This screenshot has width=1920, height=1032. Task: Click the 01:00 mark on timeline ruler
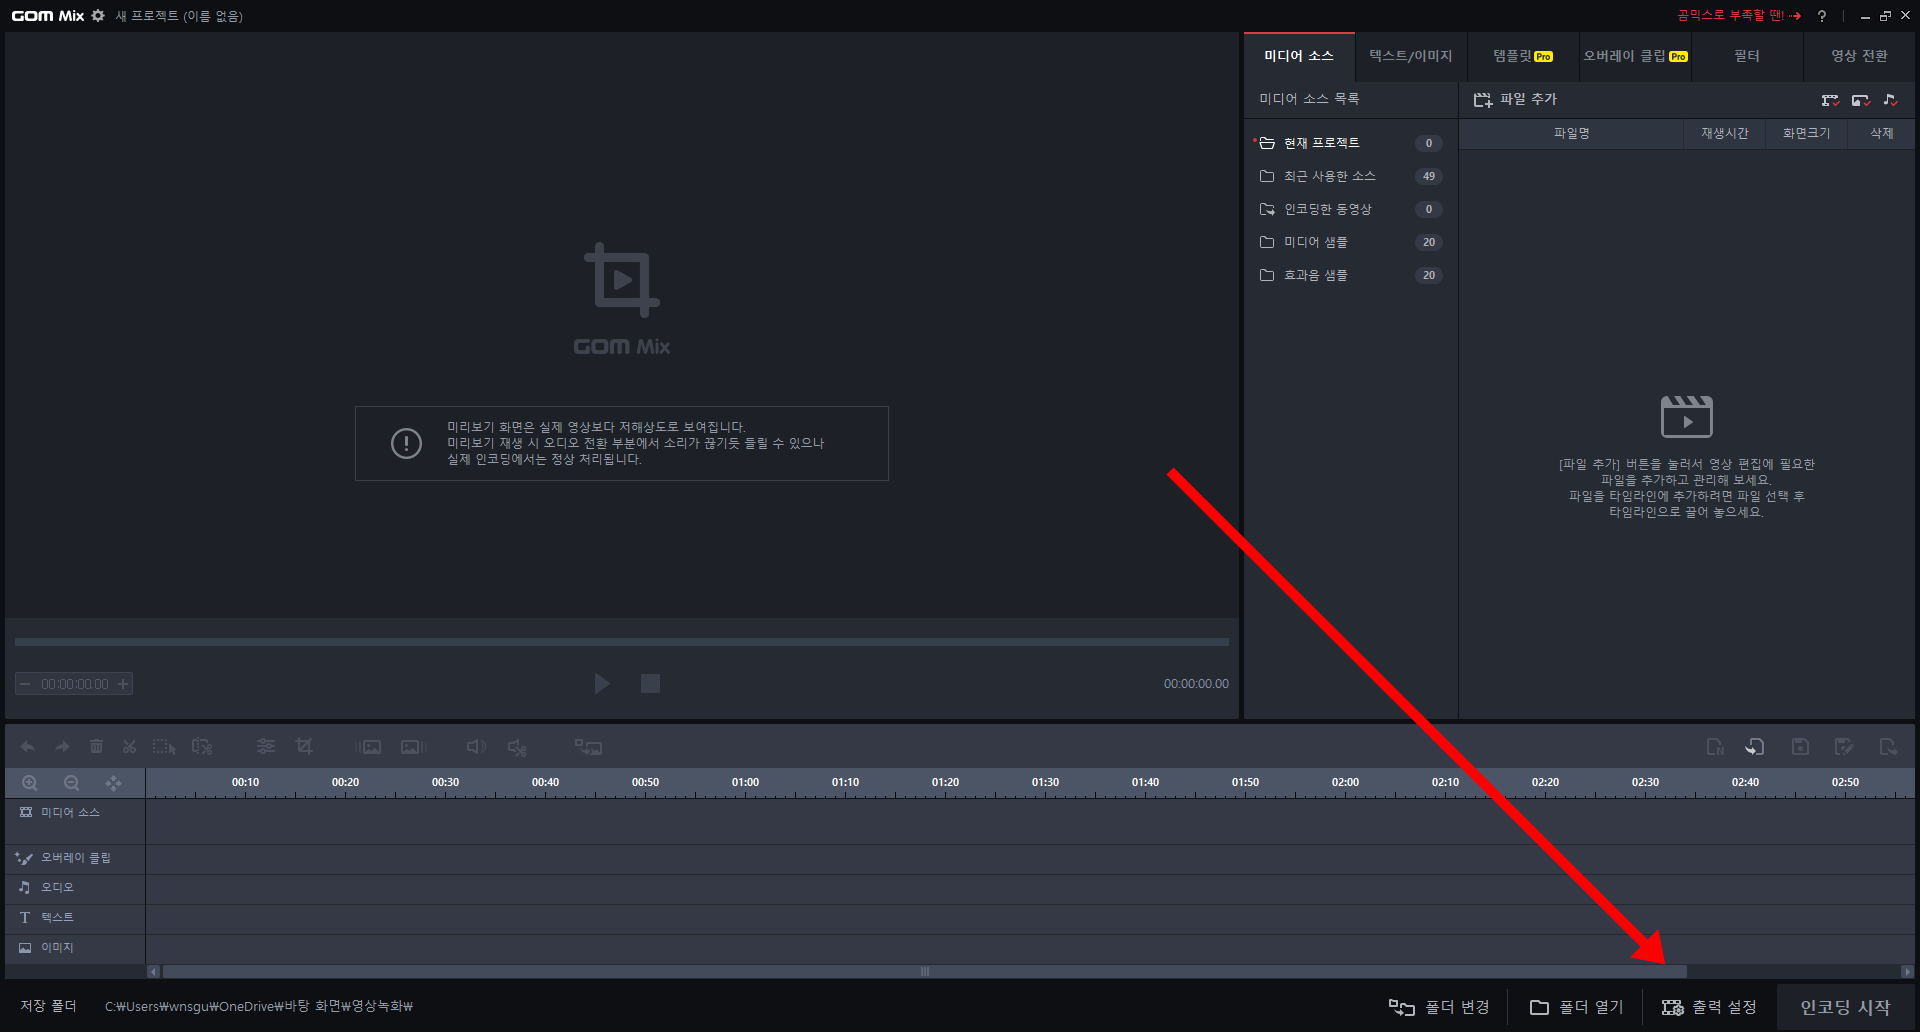click(x=745, y=782)
